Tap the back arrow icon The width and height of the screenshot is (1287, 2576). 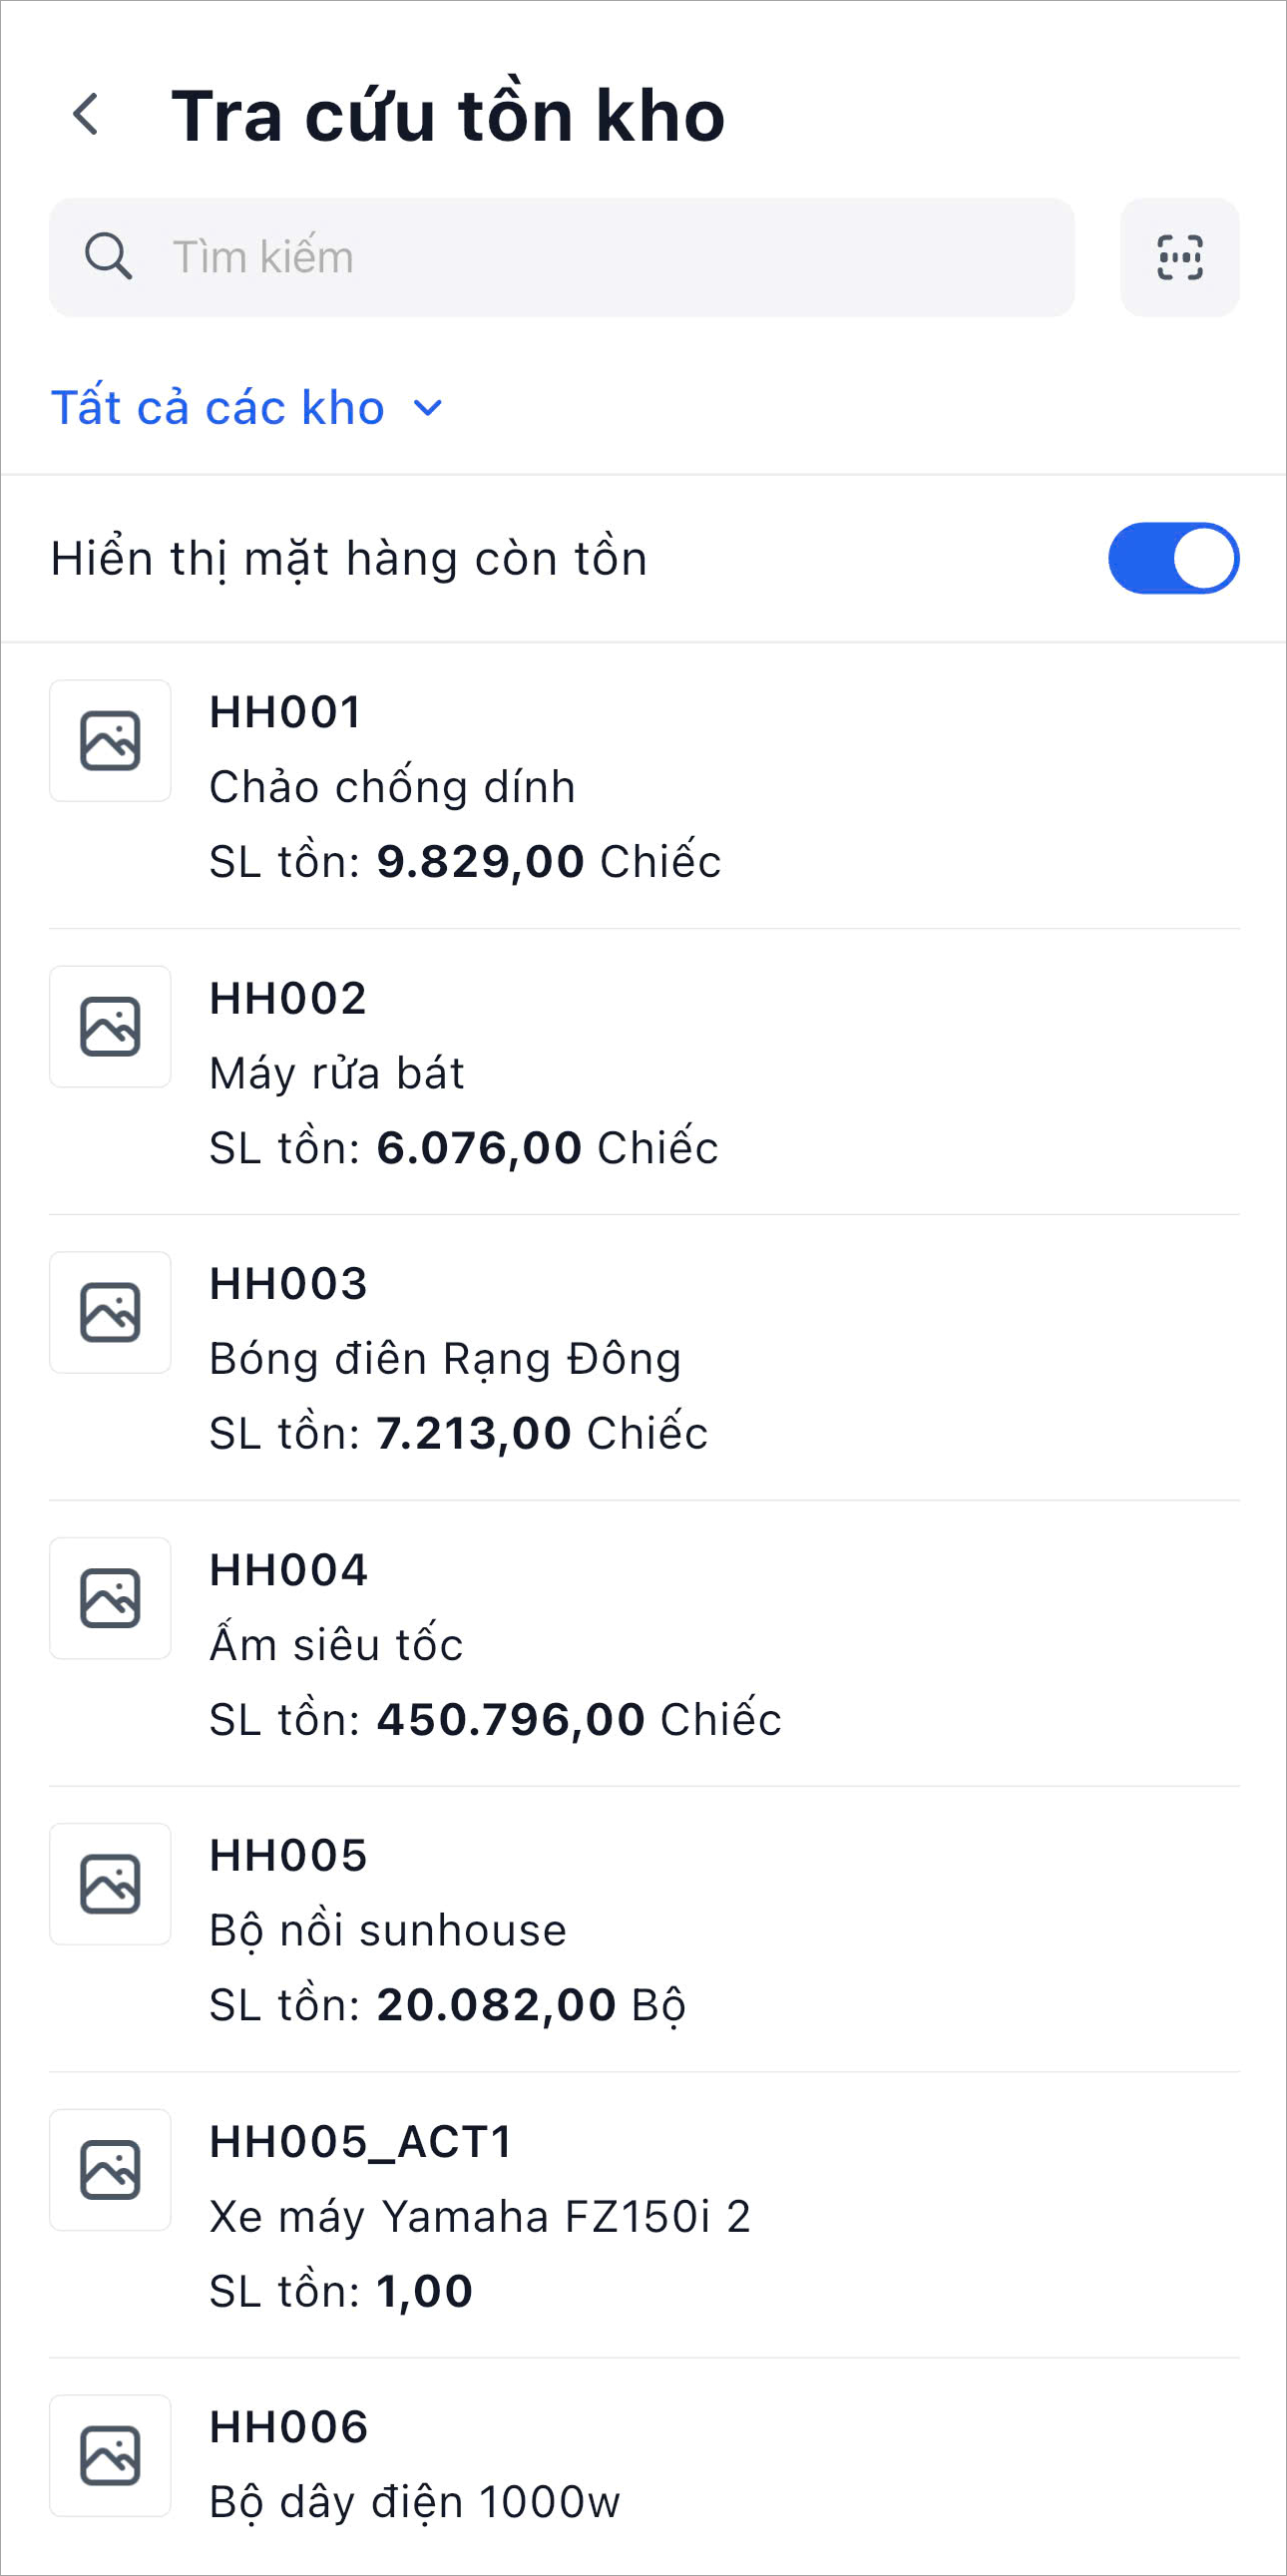[x=87, y=114]
